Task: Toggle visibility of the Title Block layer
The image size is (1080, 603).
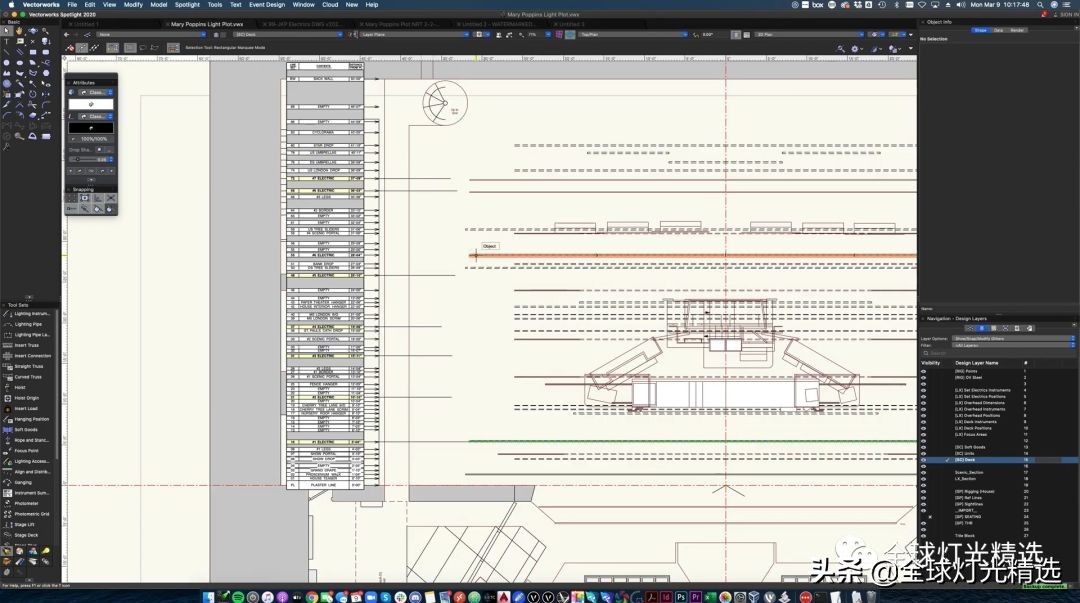Action: (x=923, y=535)
